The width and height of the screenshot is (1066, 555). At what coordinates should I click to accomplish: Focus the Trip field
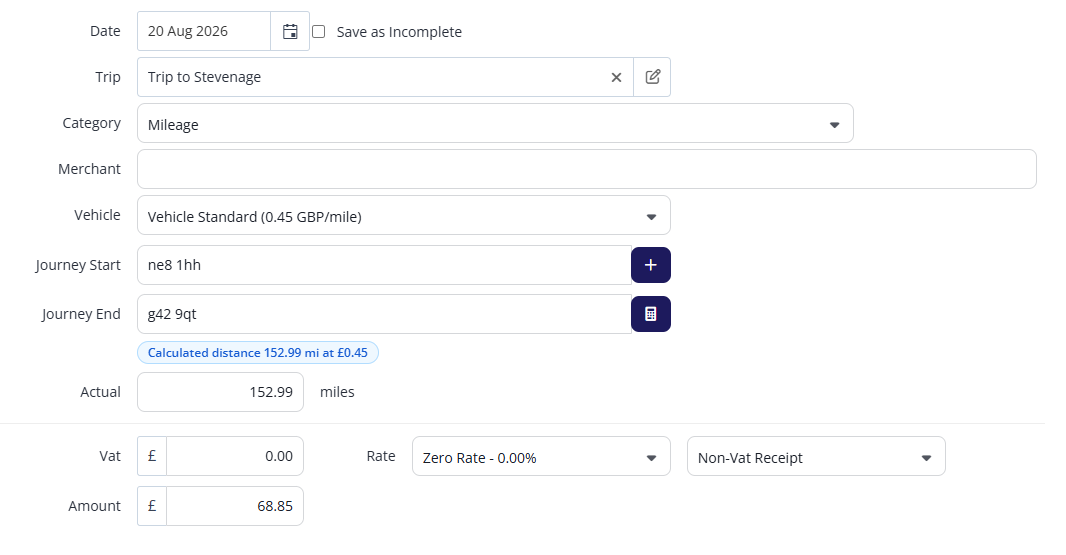pos(385,77)
